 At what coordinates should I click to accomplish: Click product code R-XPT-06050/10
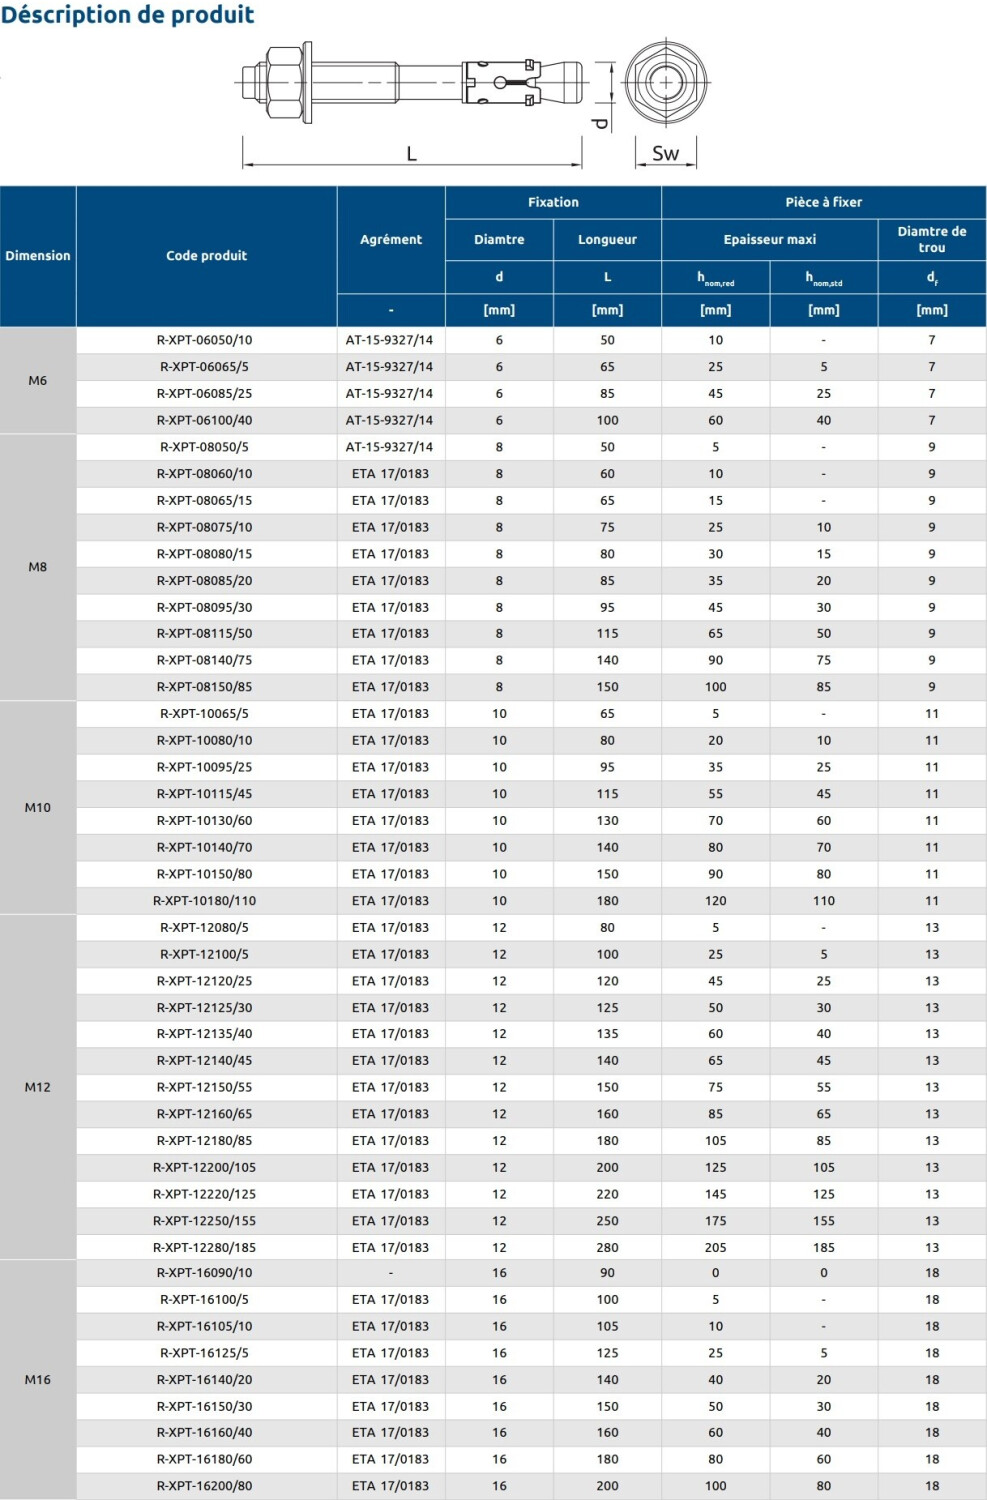click(x=205, y=340)
